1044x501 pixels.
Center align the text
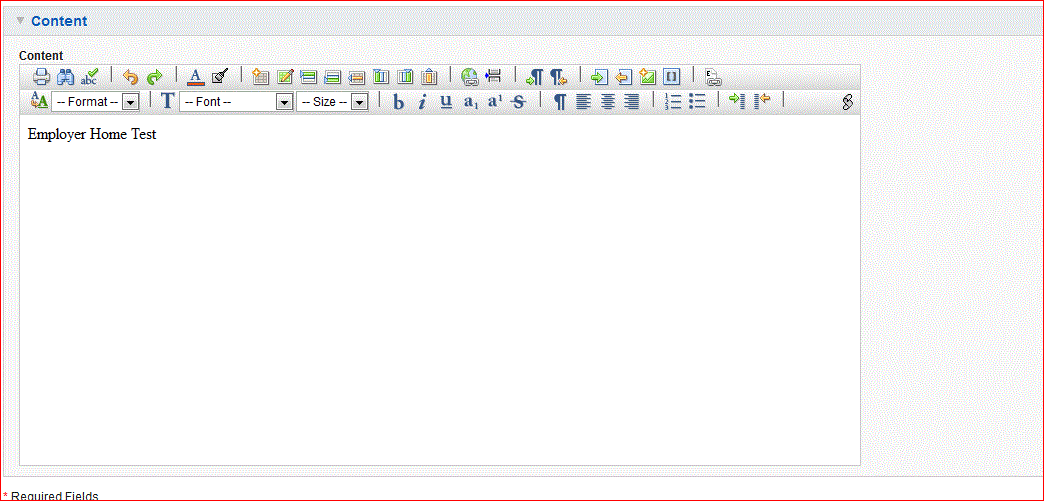pos(607,102)
